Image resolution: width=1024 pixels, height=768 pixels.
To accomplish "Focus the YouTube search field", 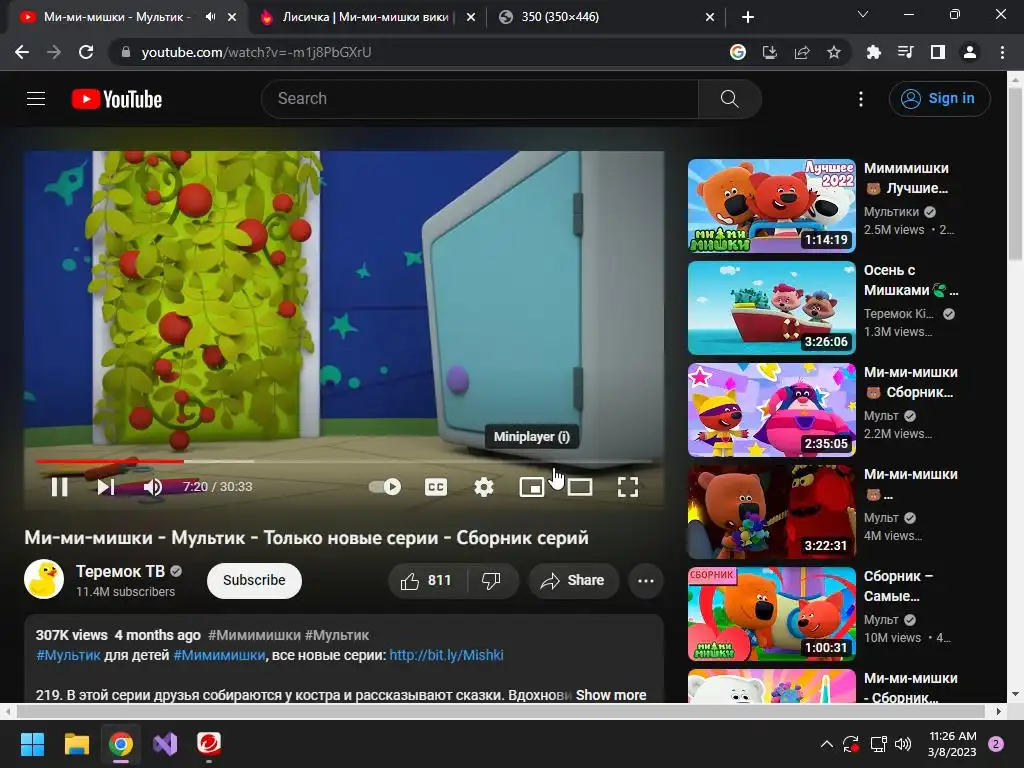I will [479, 99].
